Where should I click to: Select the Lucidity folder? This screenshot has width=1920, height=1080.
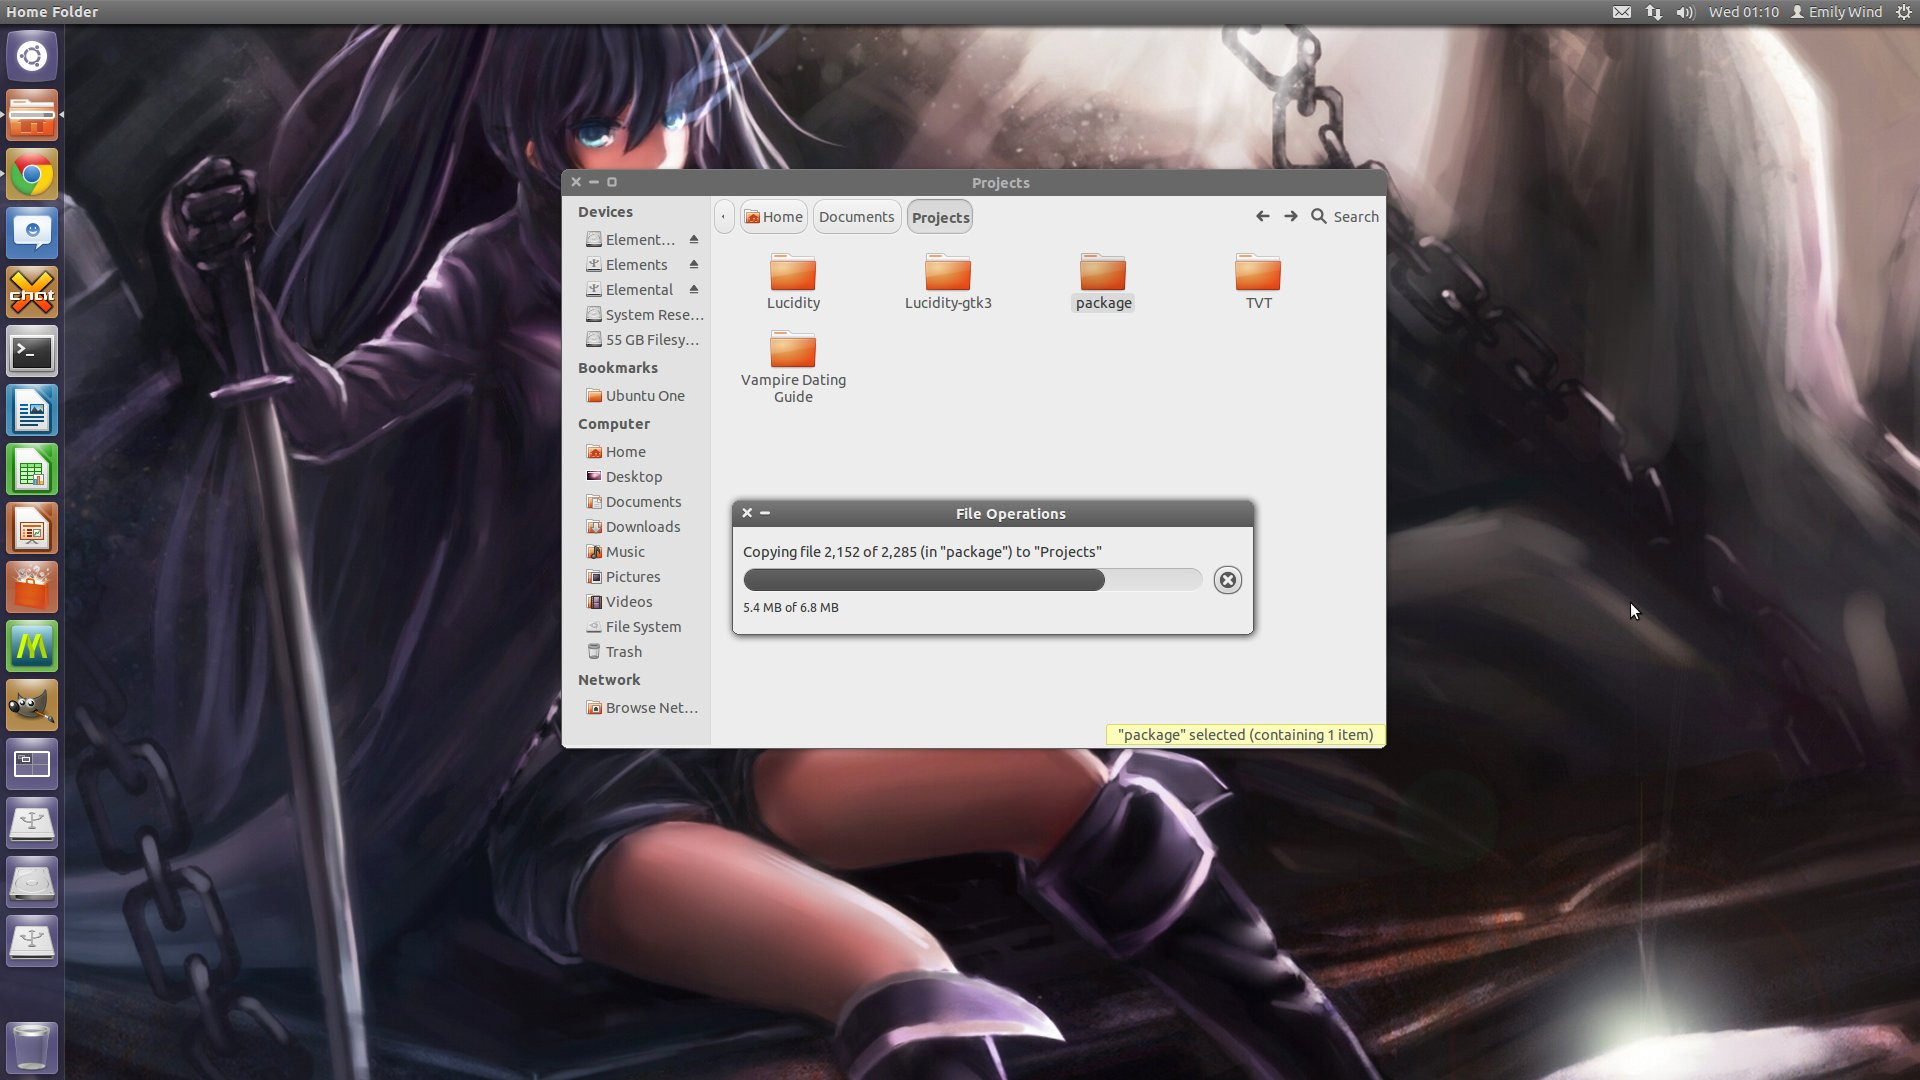[793, 282]
